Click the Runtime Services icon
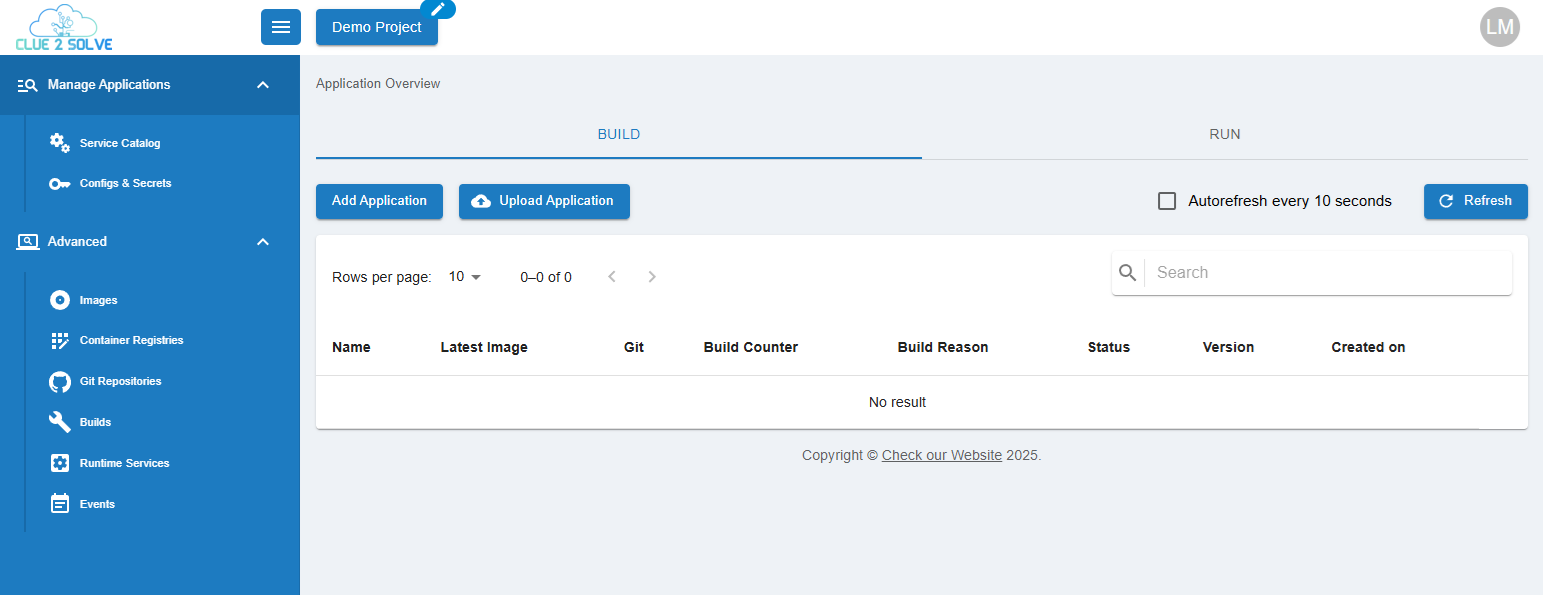 point(59,462)
